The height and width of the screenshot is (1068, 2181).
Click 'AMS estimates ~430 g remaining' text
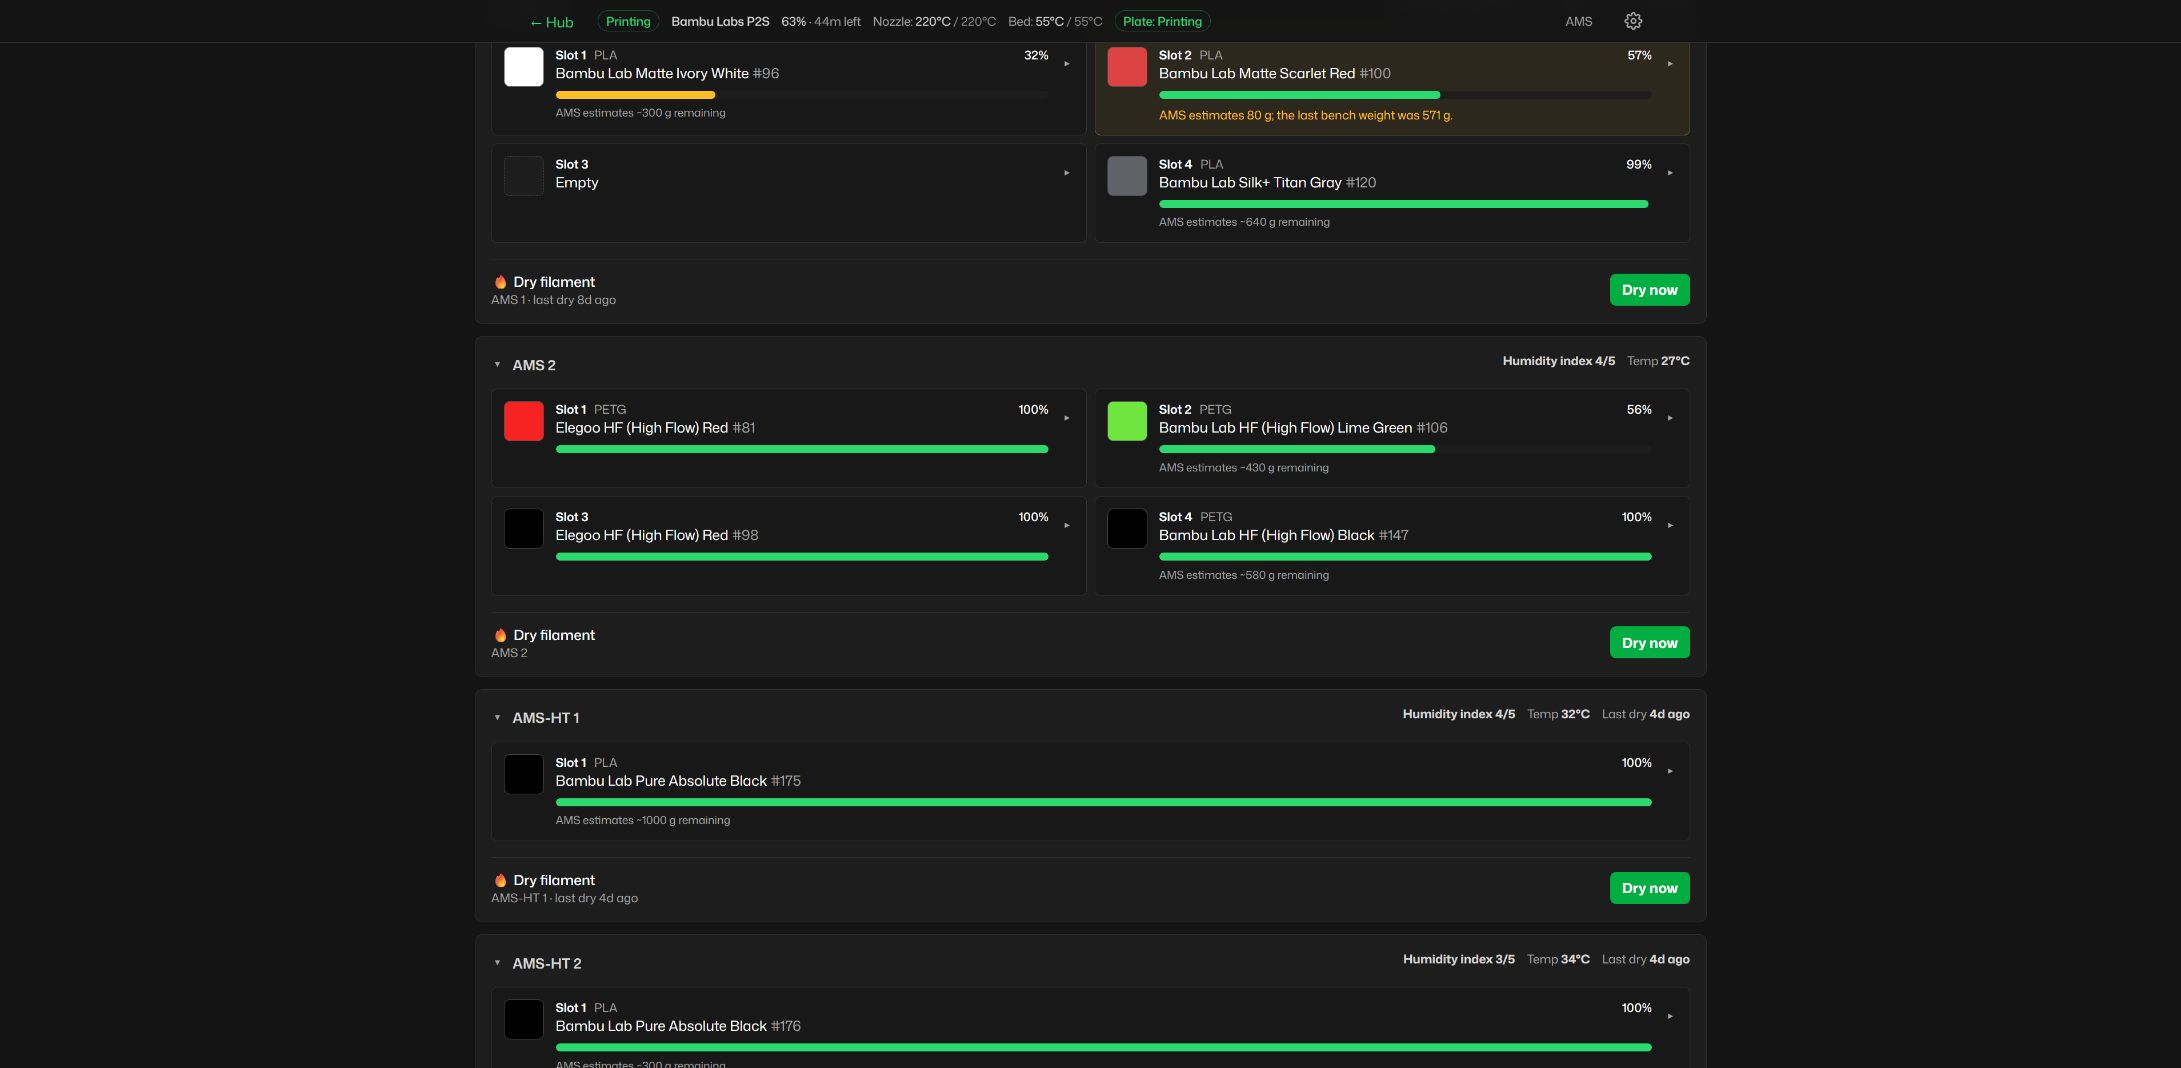tap(1243, 468)
